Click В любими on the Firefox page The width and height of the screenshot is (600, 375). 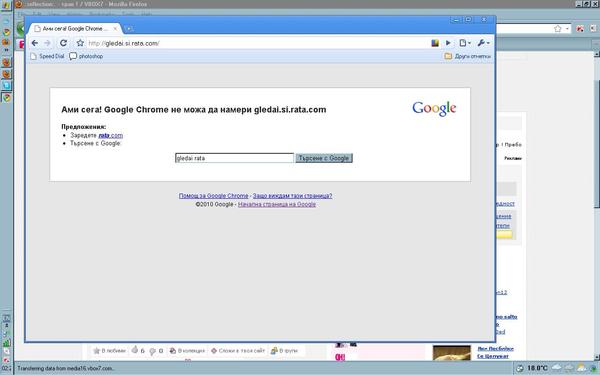109,351
